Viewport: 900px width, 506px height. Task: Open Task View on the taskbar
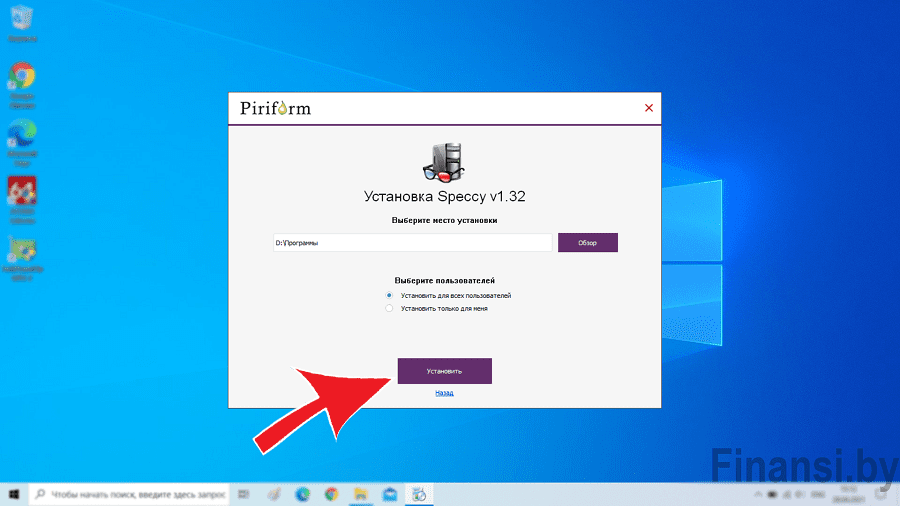[243, 494]
